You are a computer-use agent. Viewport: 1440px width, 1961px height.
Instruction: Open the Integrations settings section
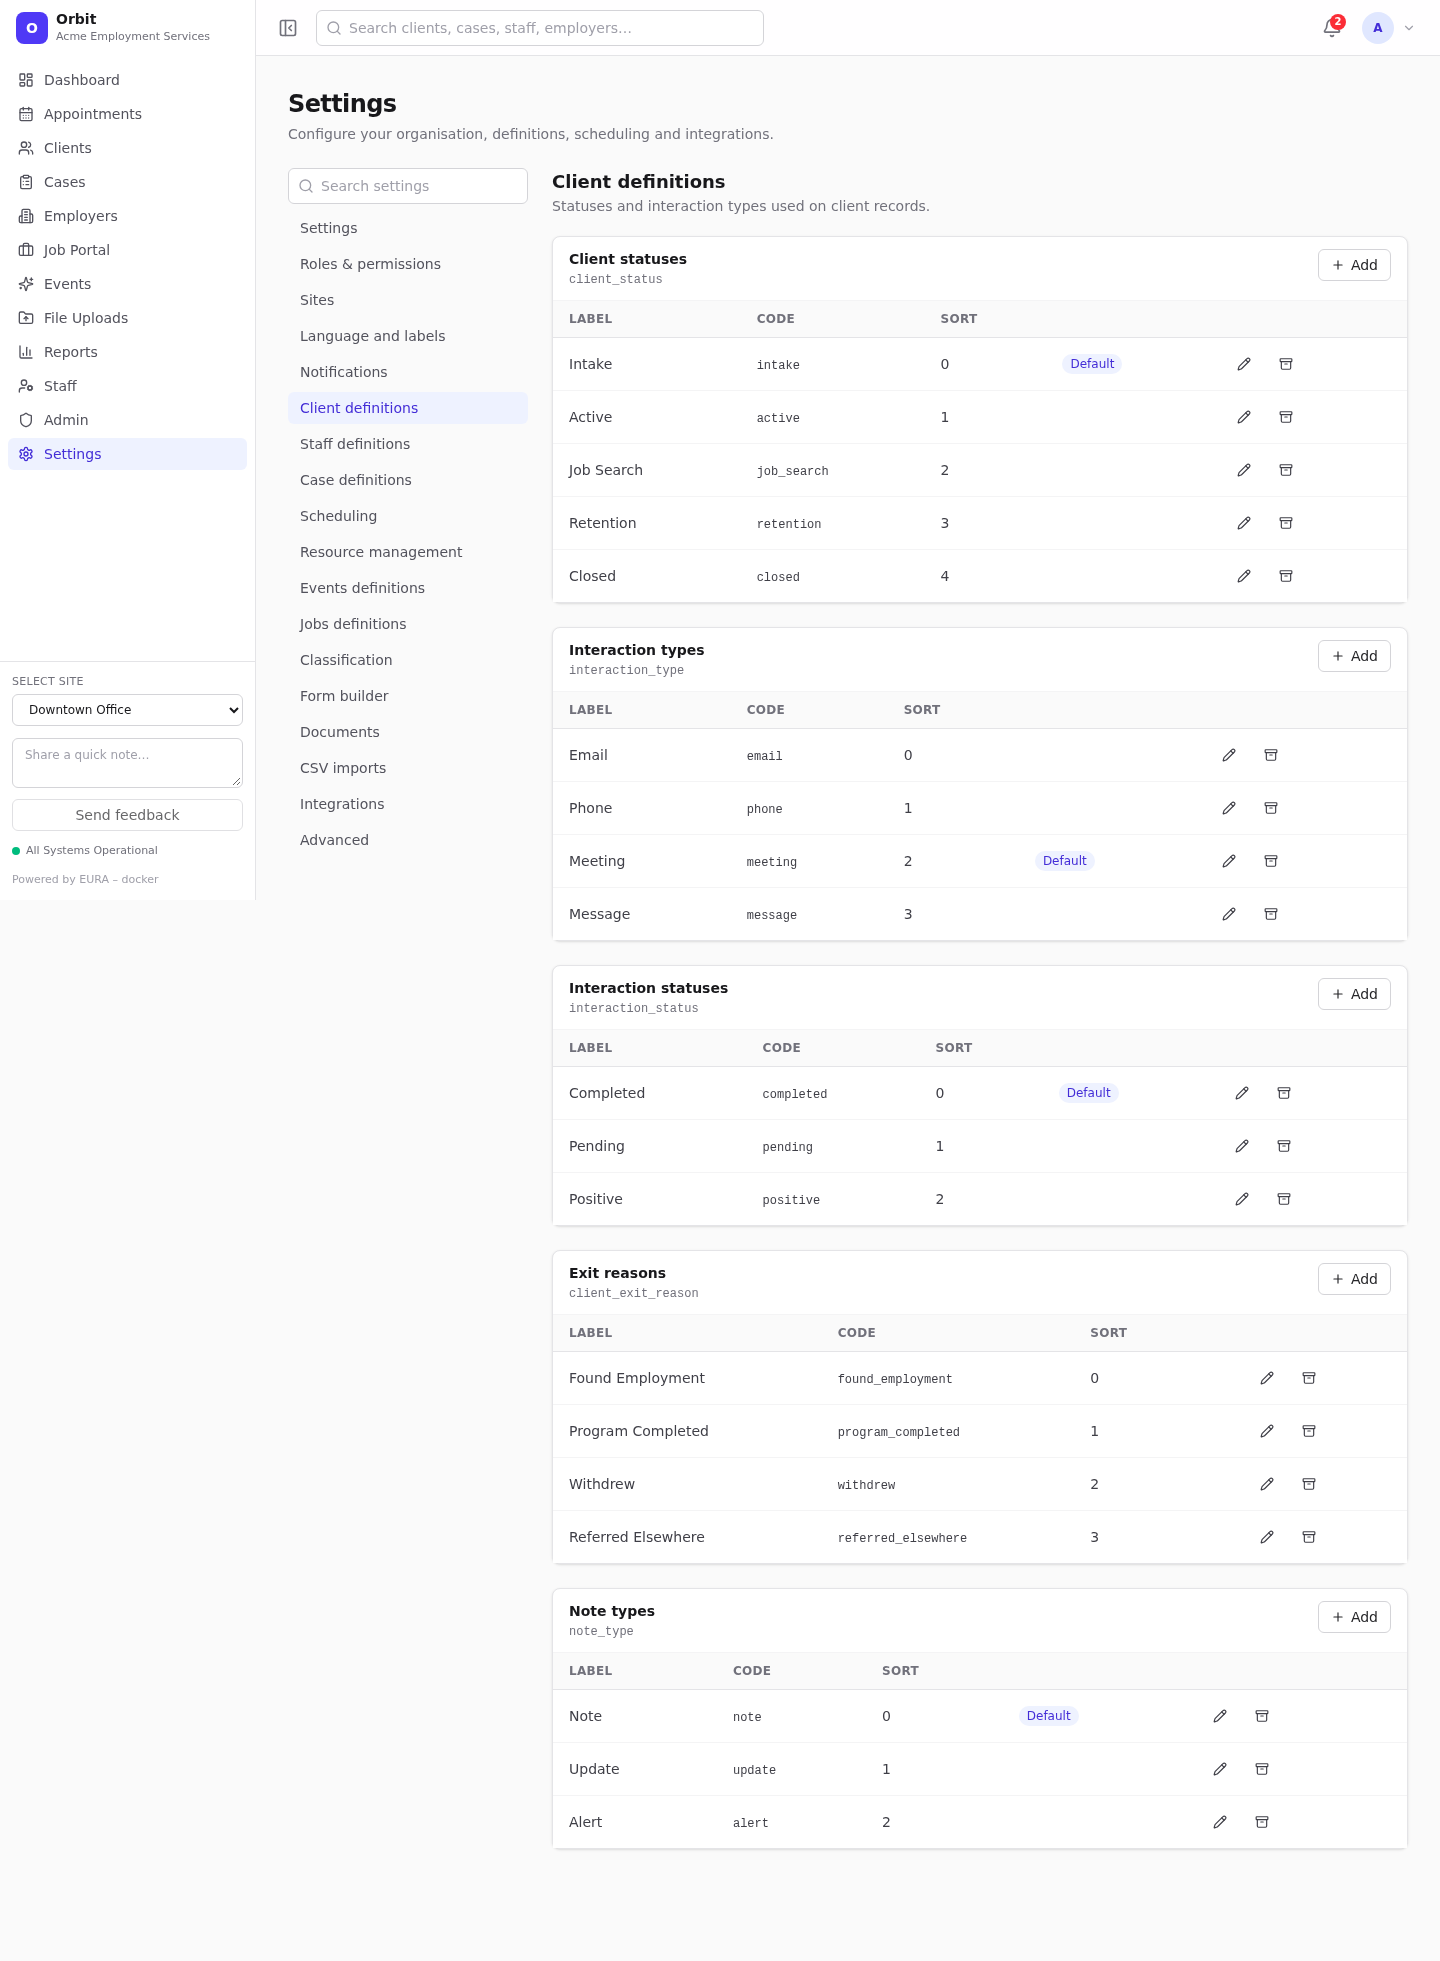[x=408, y=804]
